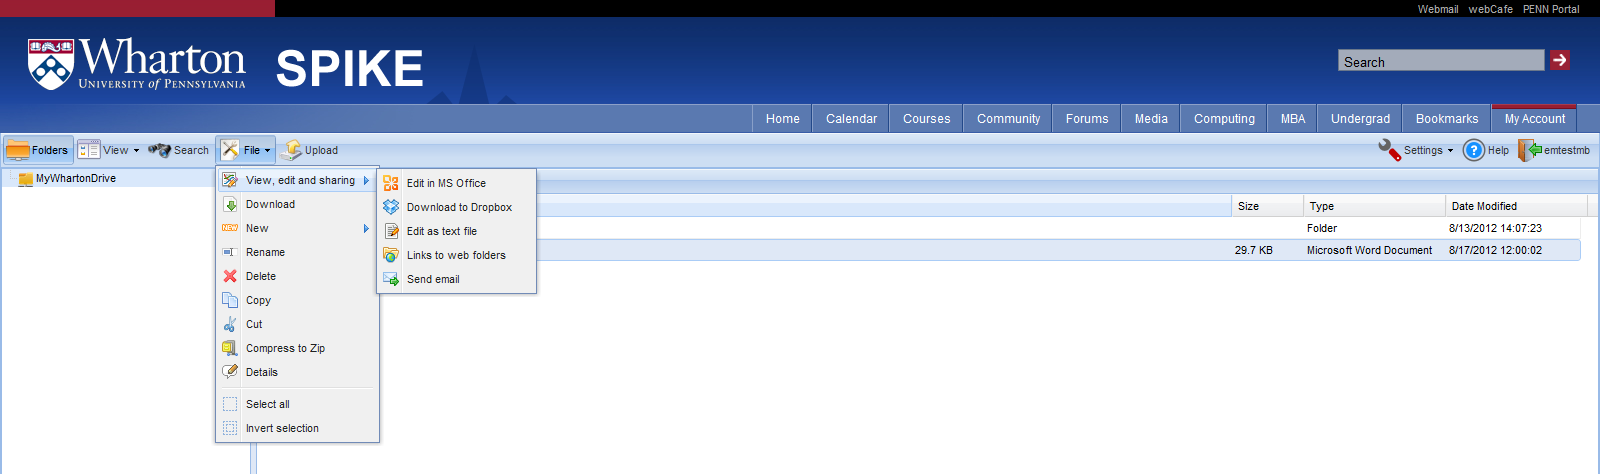Open the View dropdown arrow
The image size is (1600, 474).
click(x=136, y=151)
